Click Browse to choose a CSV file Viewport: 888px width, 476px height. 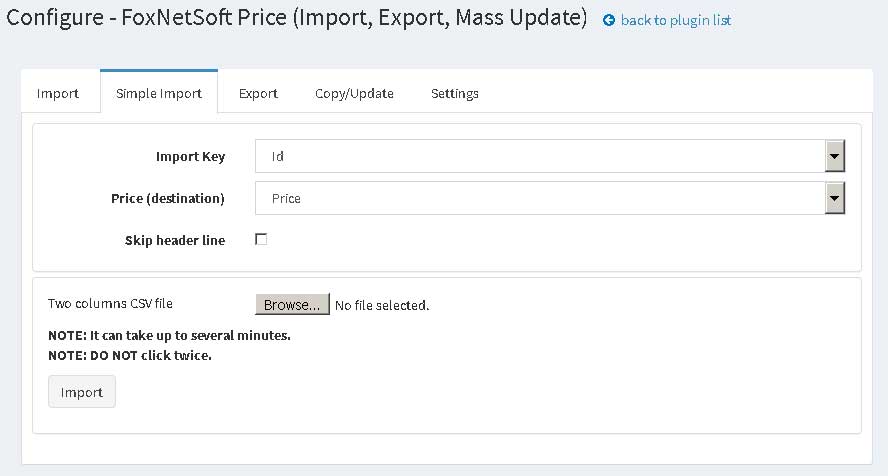pos(292,305)
